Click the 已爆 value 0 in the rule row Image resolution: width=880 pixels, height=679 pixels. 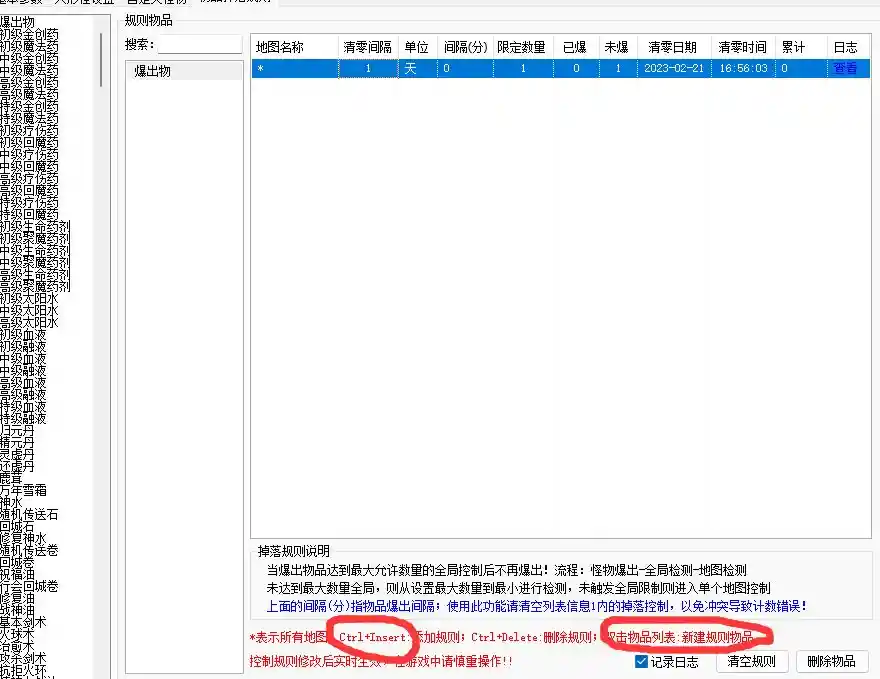click(576, 68)
